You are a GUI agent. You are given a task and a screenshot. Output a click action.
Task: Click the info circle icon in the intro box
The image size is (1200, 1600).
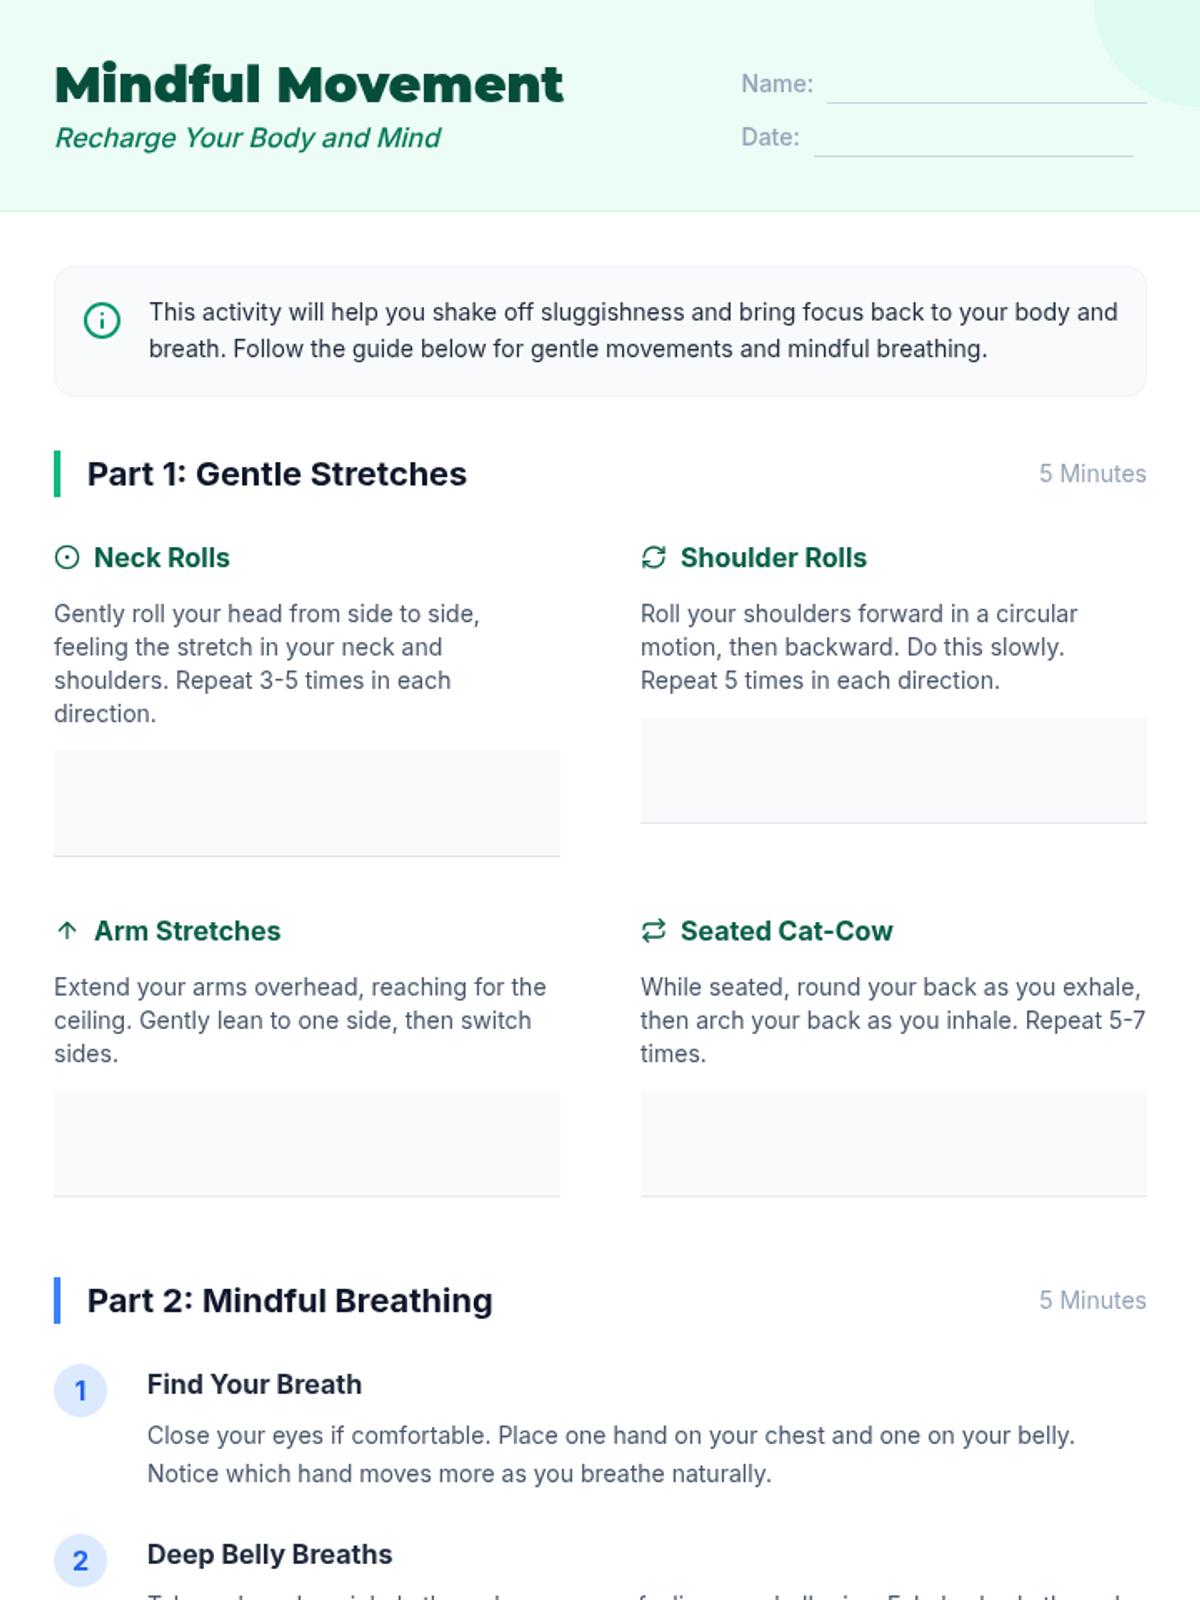[102, 321]
